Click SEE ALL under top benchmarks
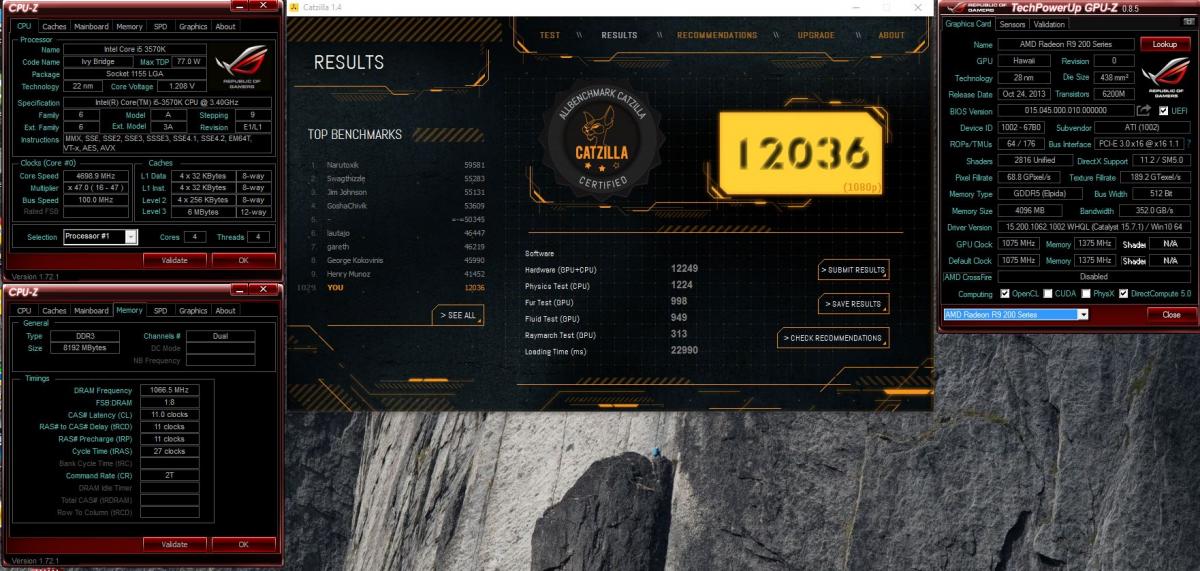The image size is (1200, 571). click(458, 315)
